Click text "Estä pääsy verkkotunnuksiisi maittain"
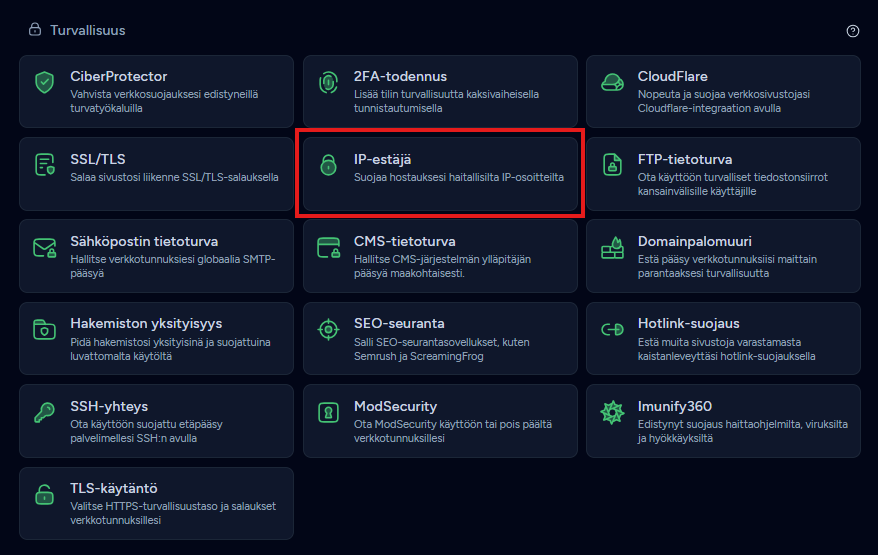878x555 pixels. pos(727,259)
